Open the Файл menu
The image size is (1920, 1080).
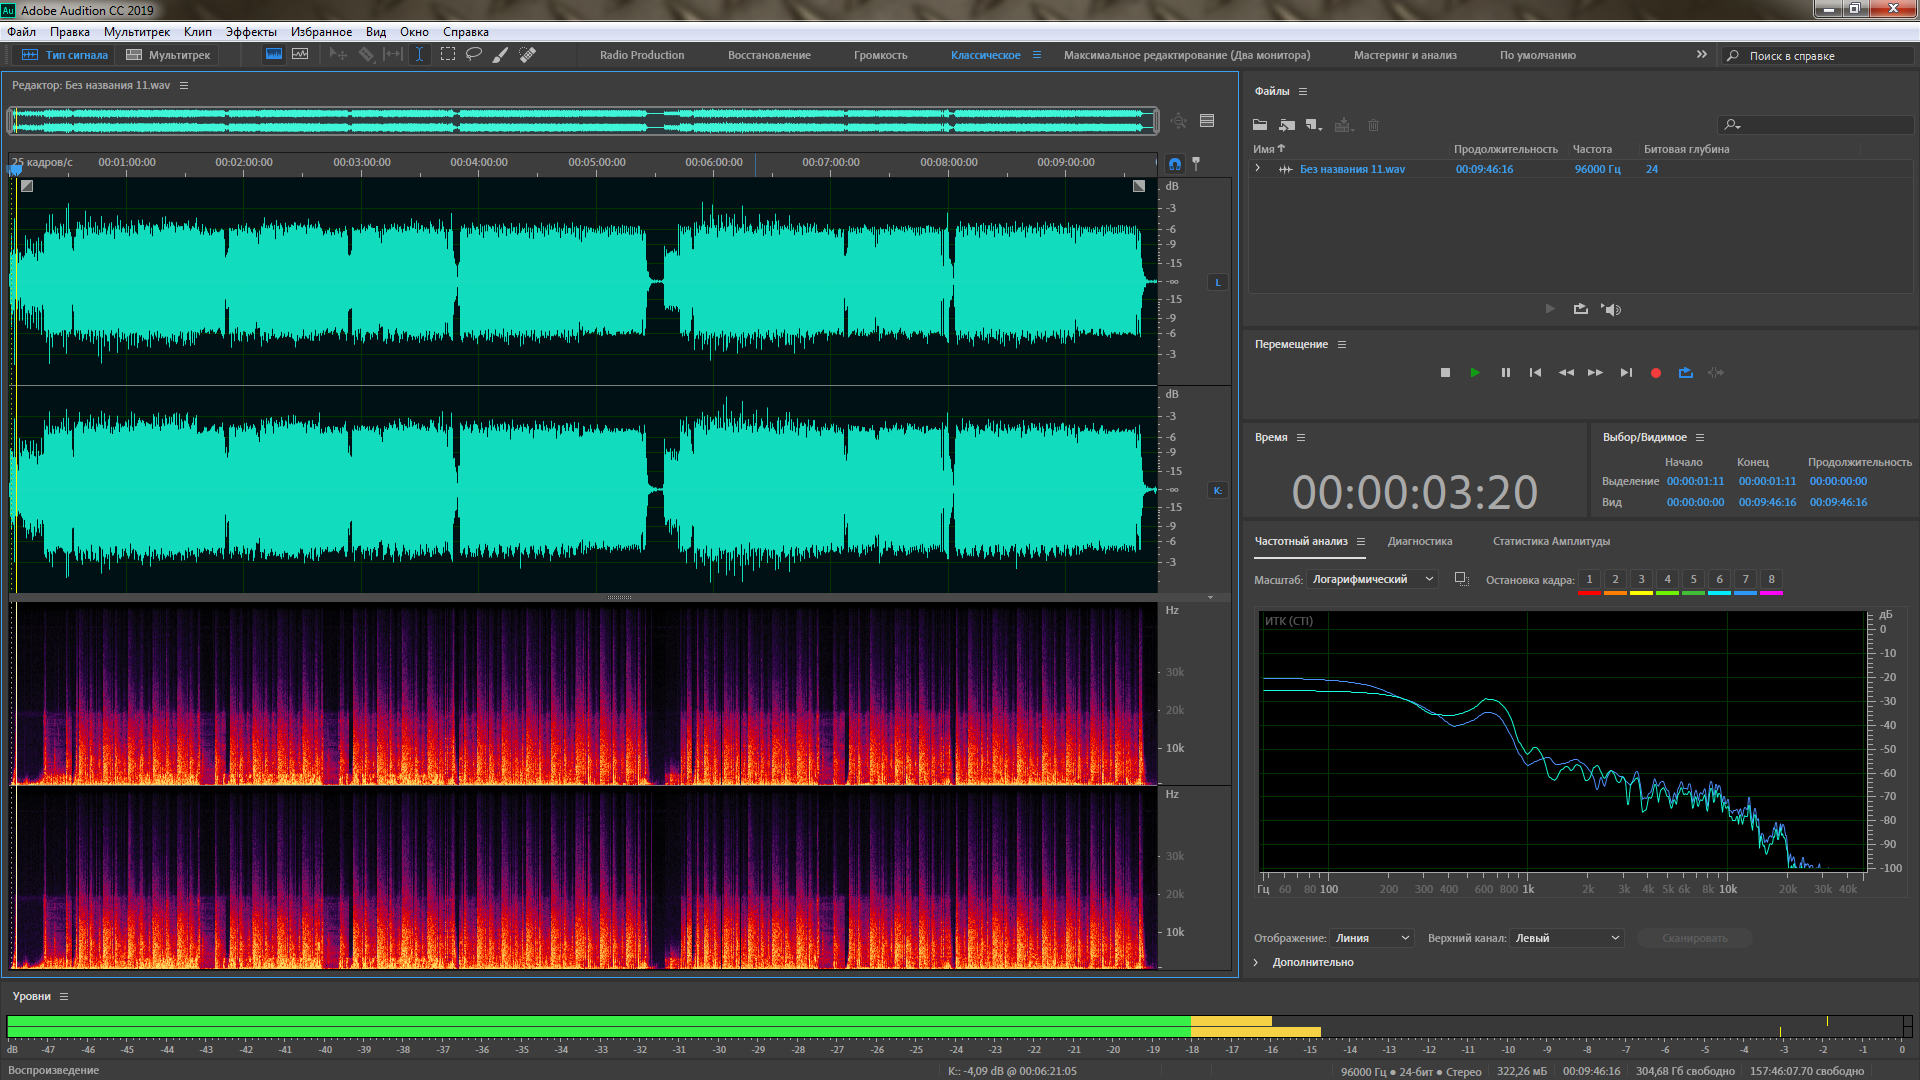tap(22, 32)
